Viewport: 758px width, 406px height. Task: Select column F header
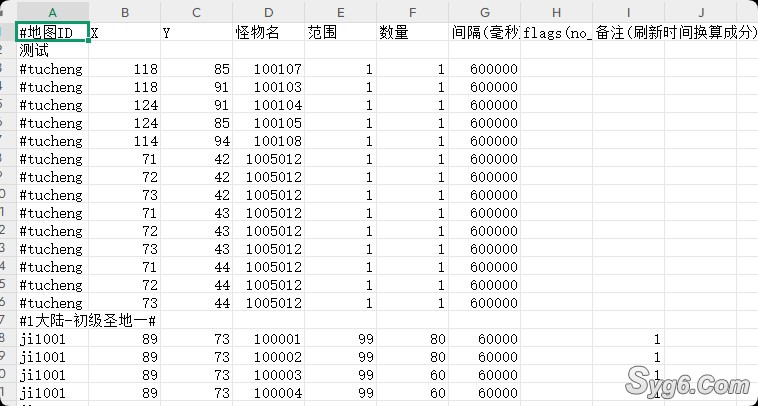pyautogui.click(x=412, y=12)
